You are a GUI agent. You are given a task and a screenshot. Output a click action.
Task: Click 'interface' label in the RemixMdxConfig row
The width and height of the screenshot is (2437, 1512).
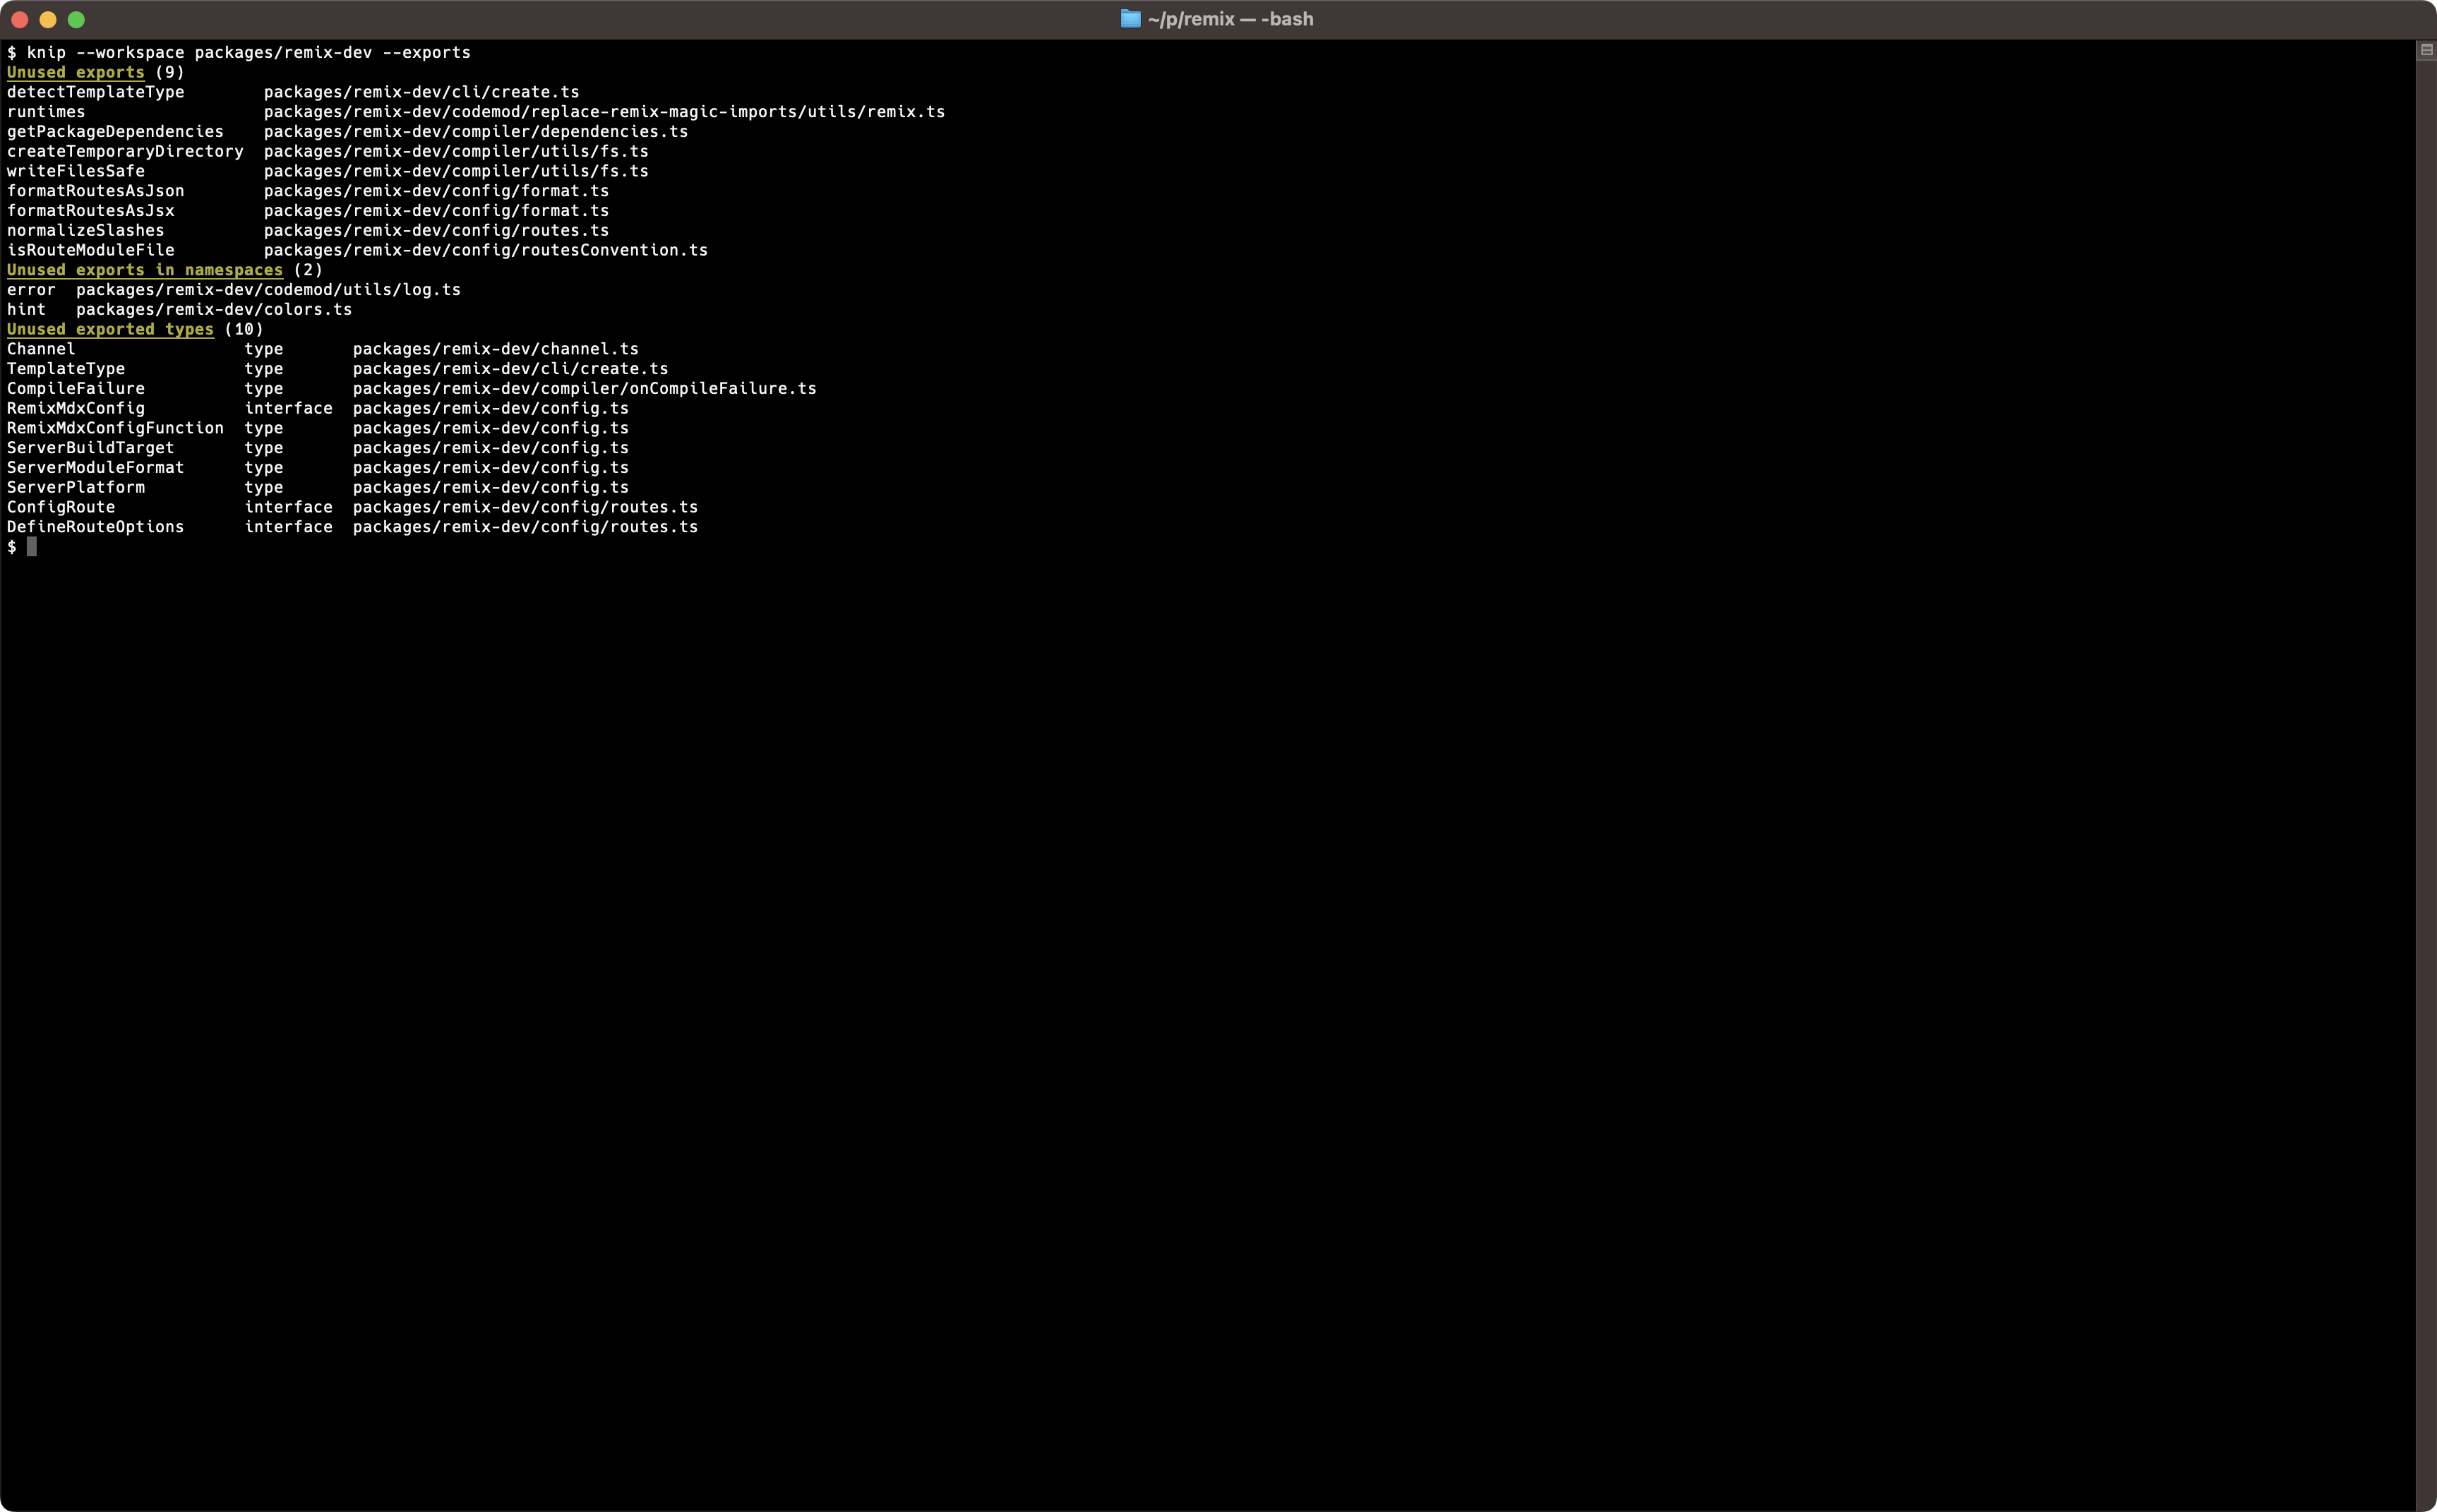pos(289,408)
